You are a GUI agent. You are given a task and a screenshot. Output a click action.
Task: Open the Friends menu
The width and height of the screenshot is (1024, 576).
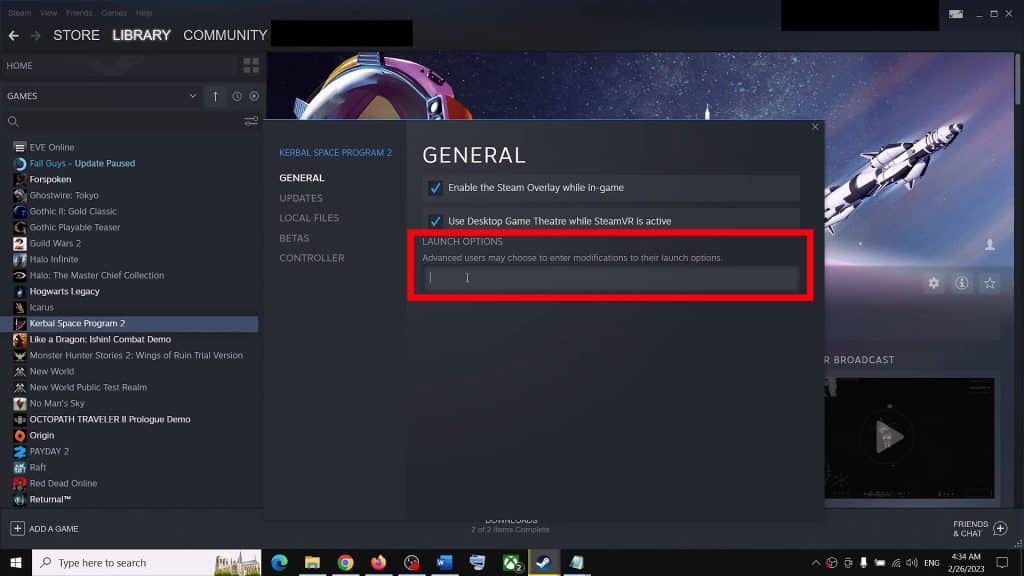79,13
